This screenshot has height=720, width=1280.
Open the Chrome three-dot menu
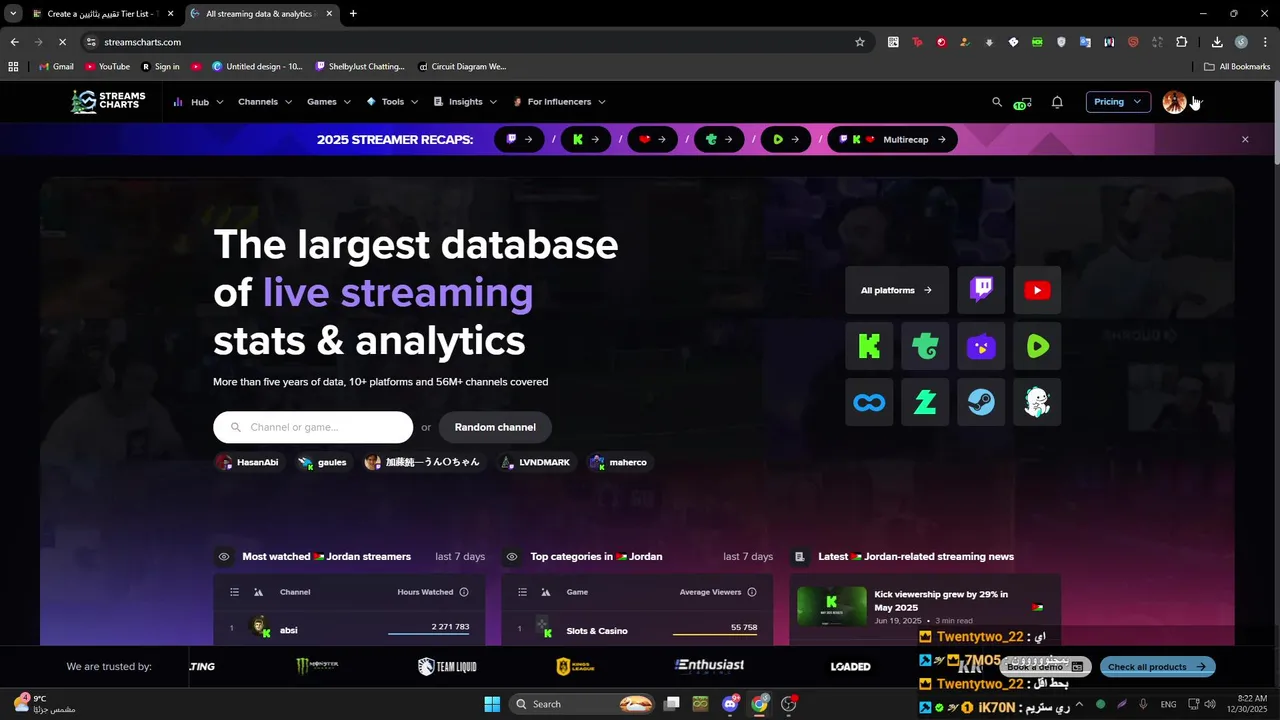pyautogui.click(x=1265, y=42)
